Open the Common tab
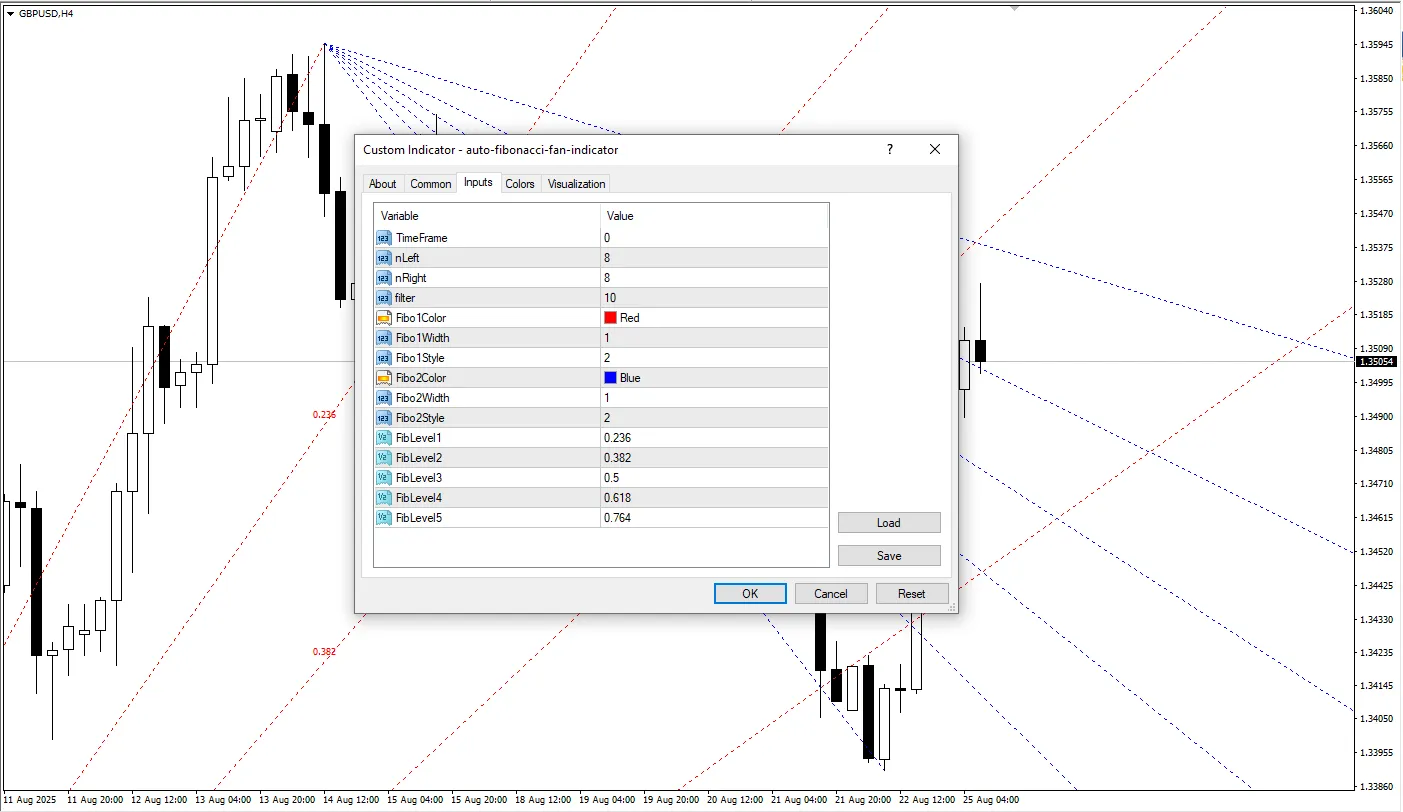1403x812 pixels. pos(430,184)
